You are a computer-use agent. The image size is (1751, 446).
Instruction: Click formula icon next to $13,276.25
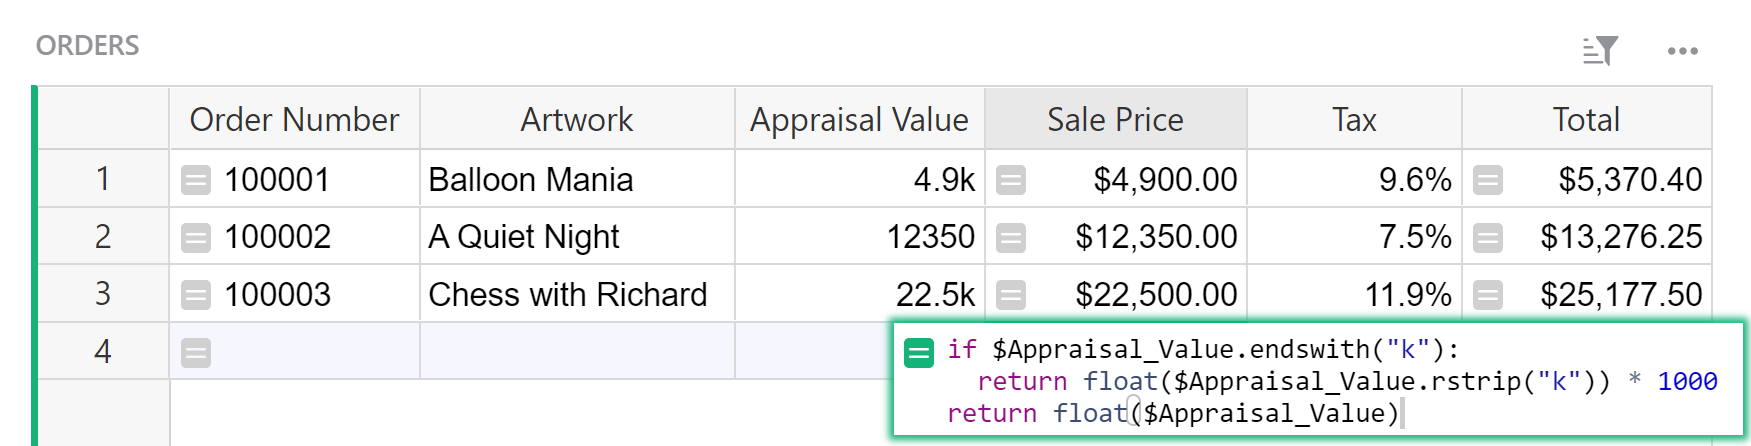[1488, 238]
